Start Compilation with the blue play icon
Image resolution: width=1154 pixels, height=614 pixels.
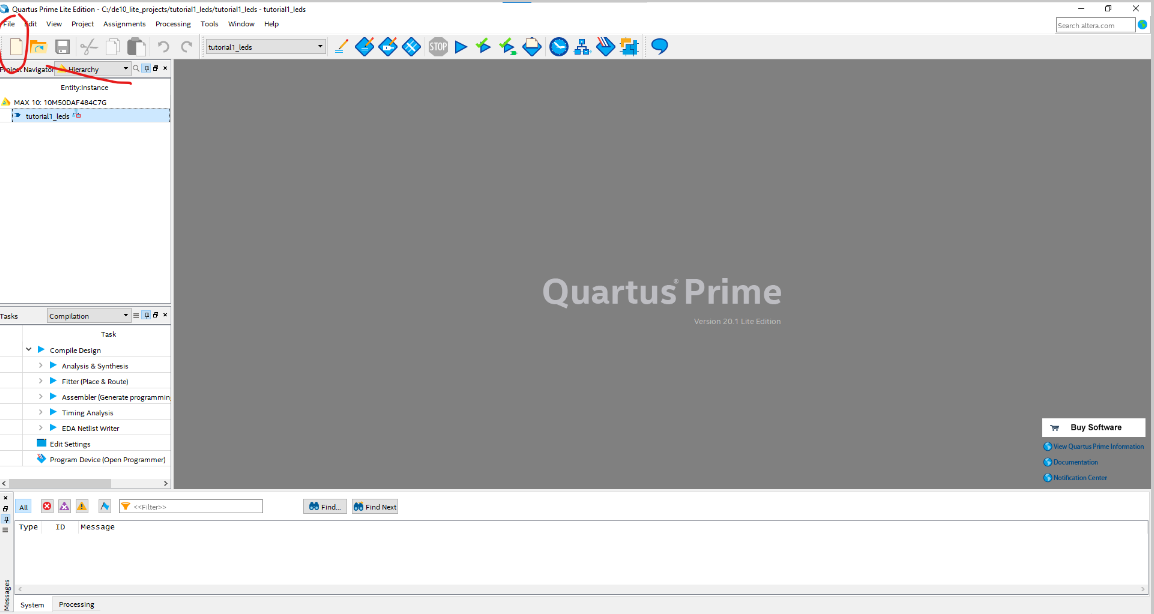click(x=461, y=47)
